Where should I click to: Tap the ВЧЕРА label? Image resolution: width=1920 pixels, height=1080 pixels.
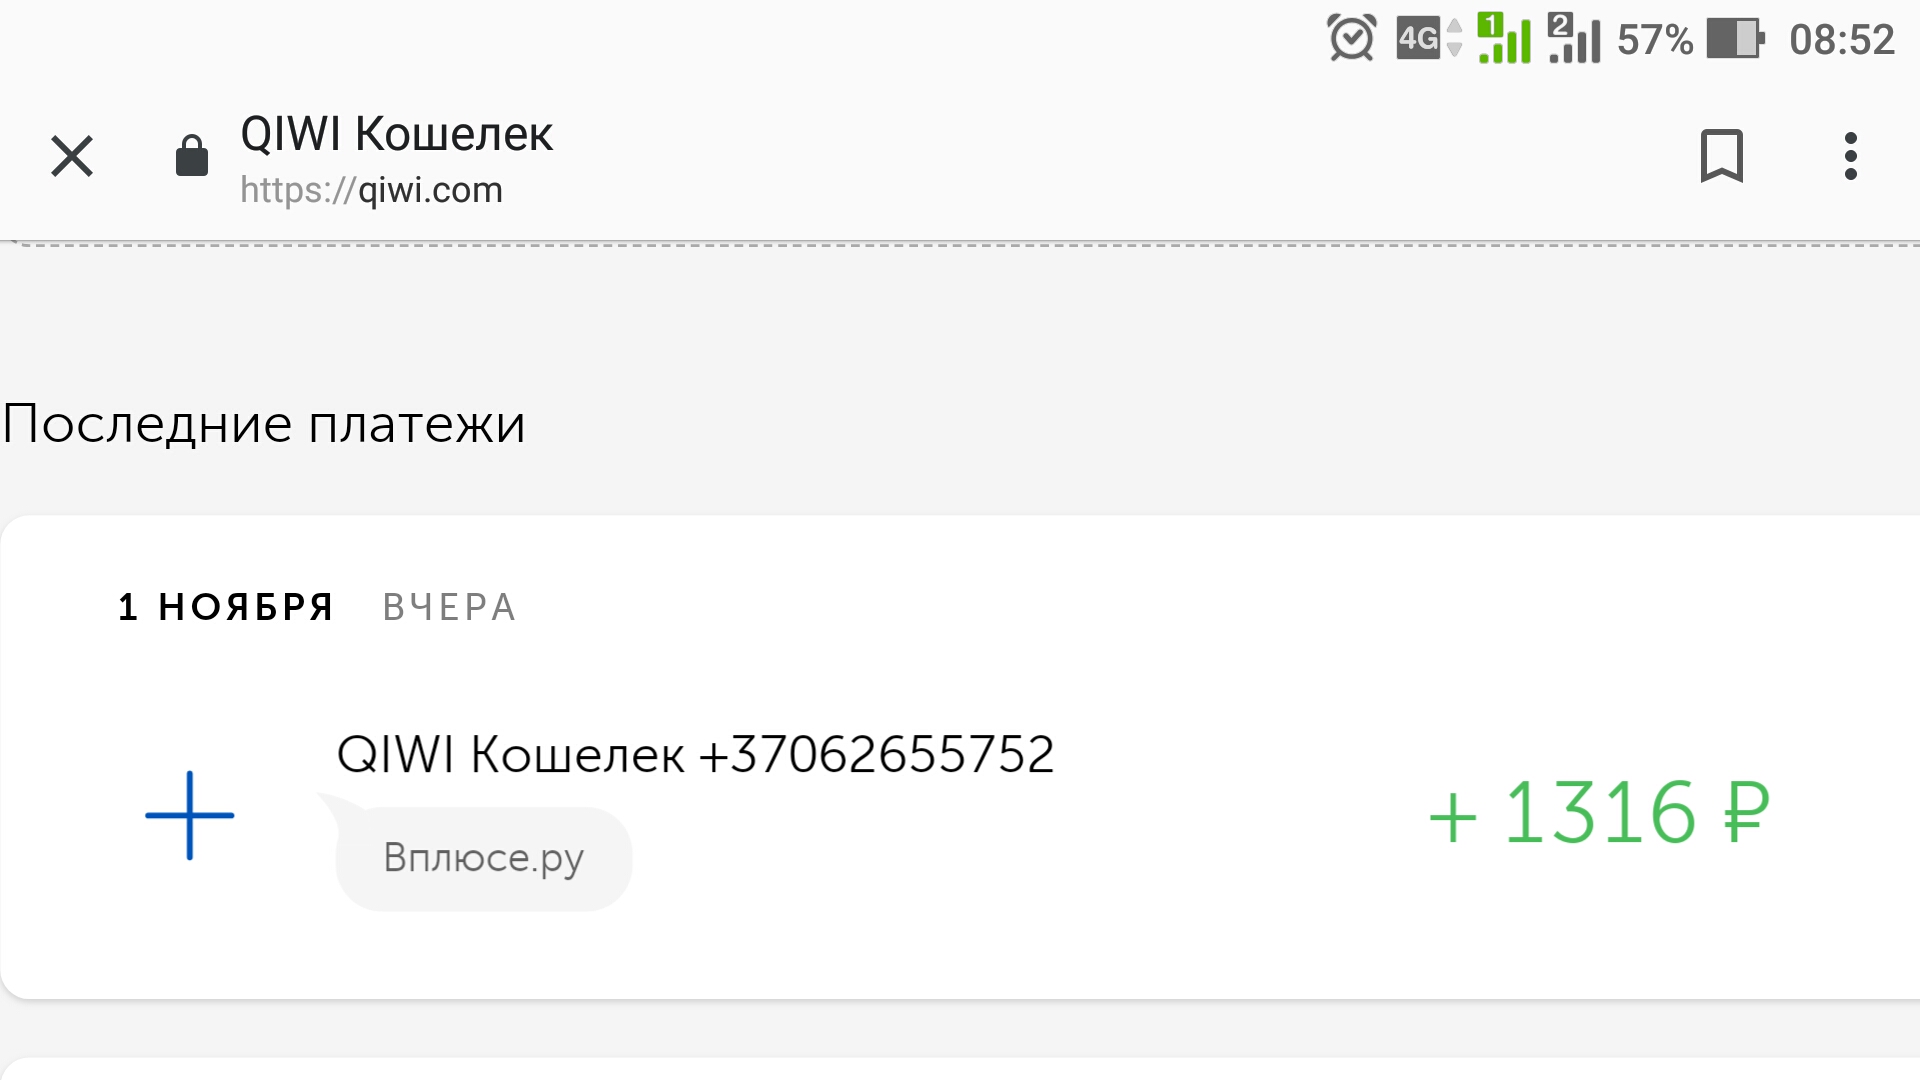[x=450, y=607]
